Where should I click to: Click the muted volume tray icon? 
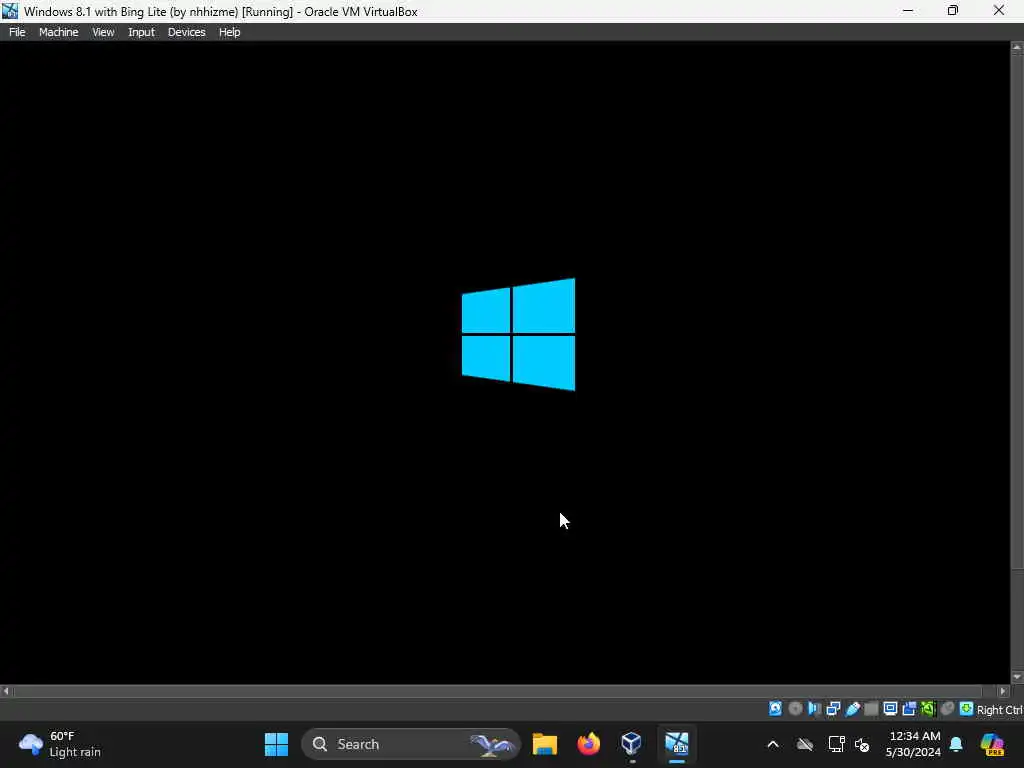pos(862,744)
